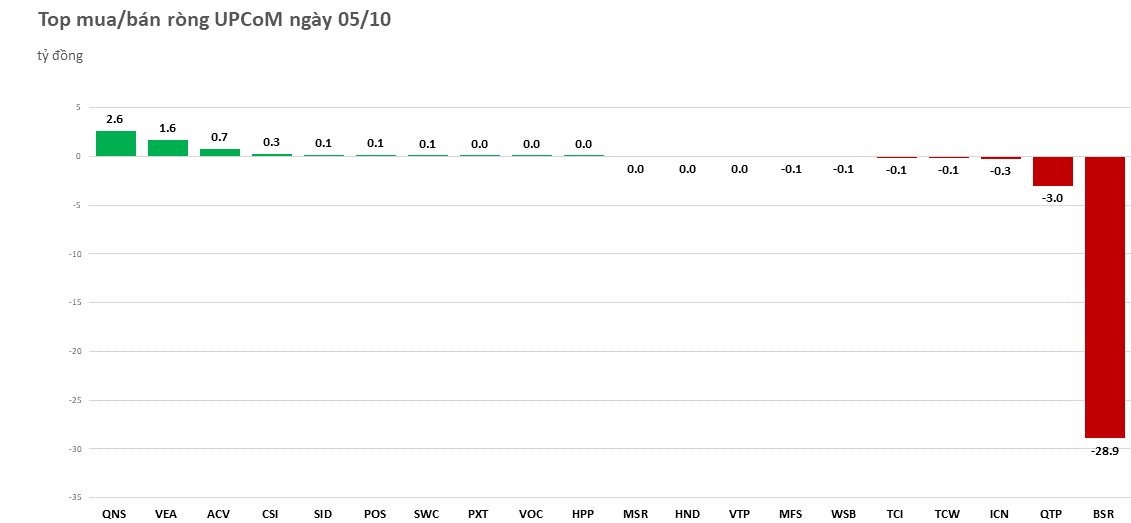The height and width of the screenshot is (523, 1131).
Task: Click the green QNS bar
Action: click(x=115, y=144)
